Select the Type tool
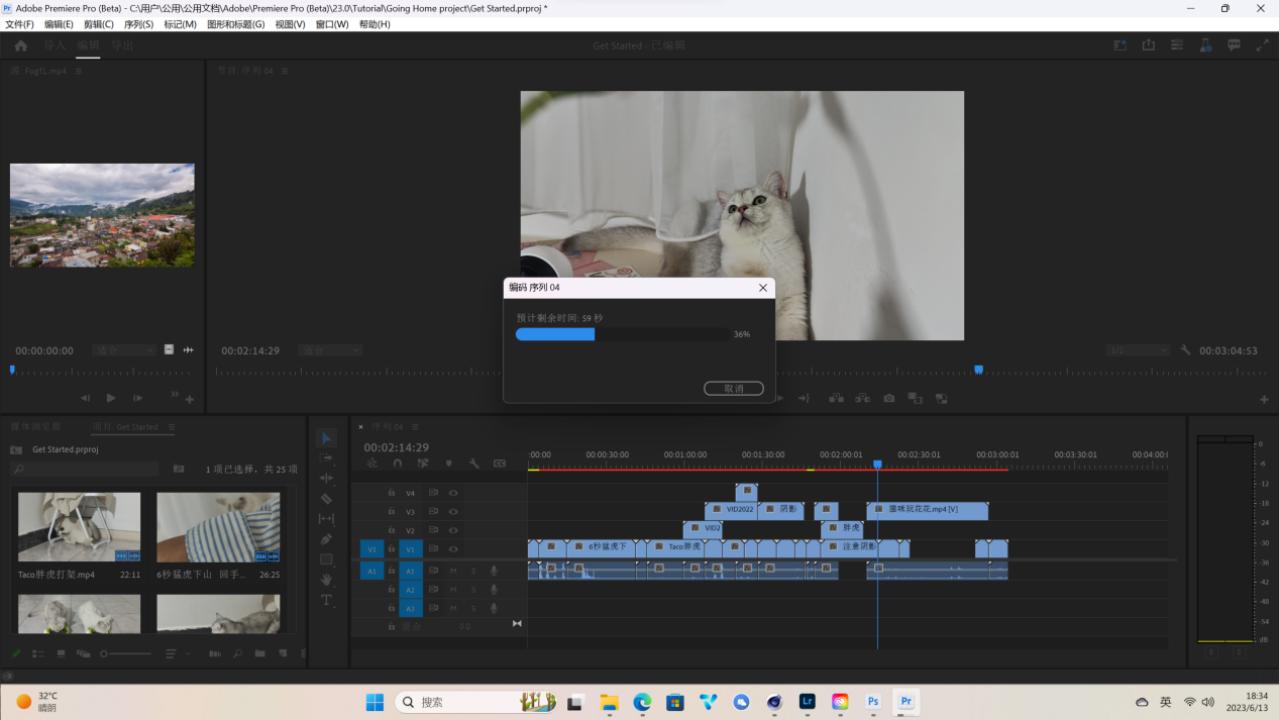Image resolution: width=1279 pixels, height=720 pixels. [x=326, y=600]
